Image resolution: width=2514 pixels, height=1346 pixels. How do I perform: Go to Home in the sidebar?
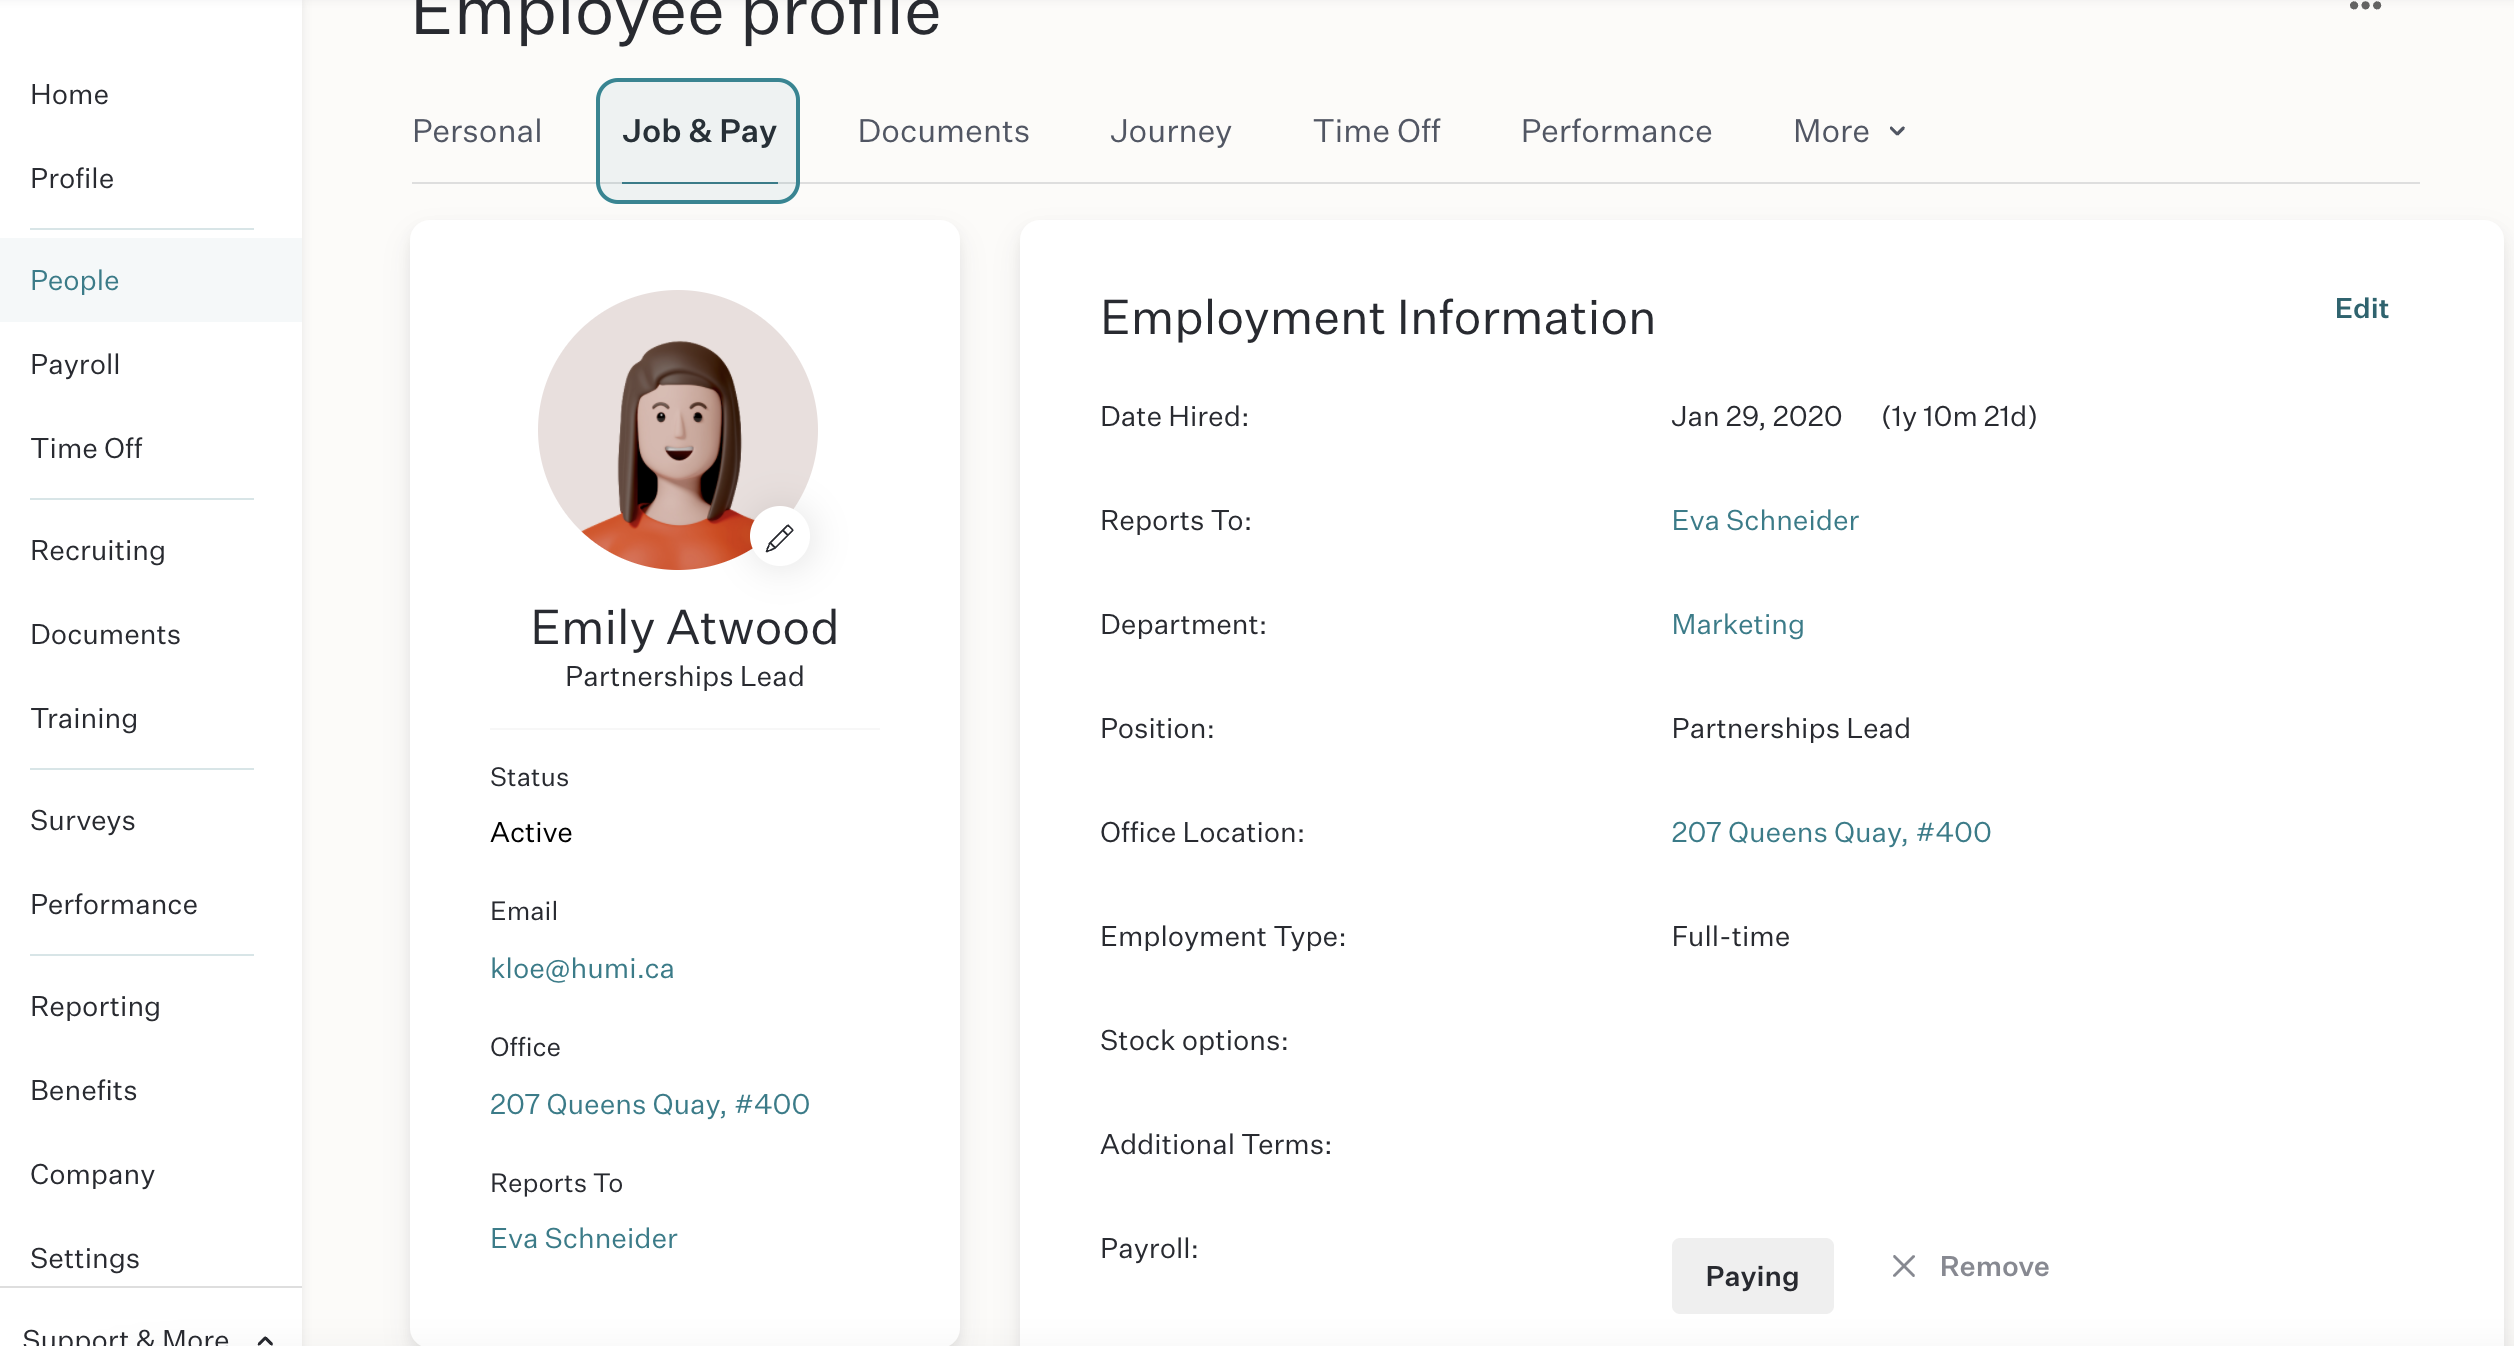tap(69, 94)
